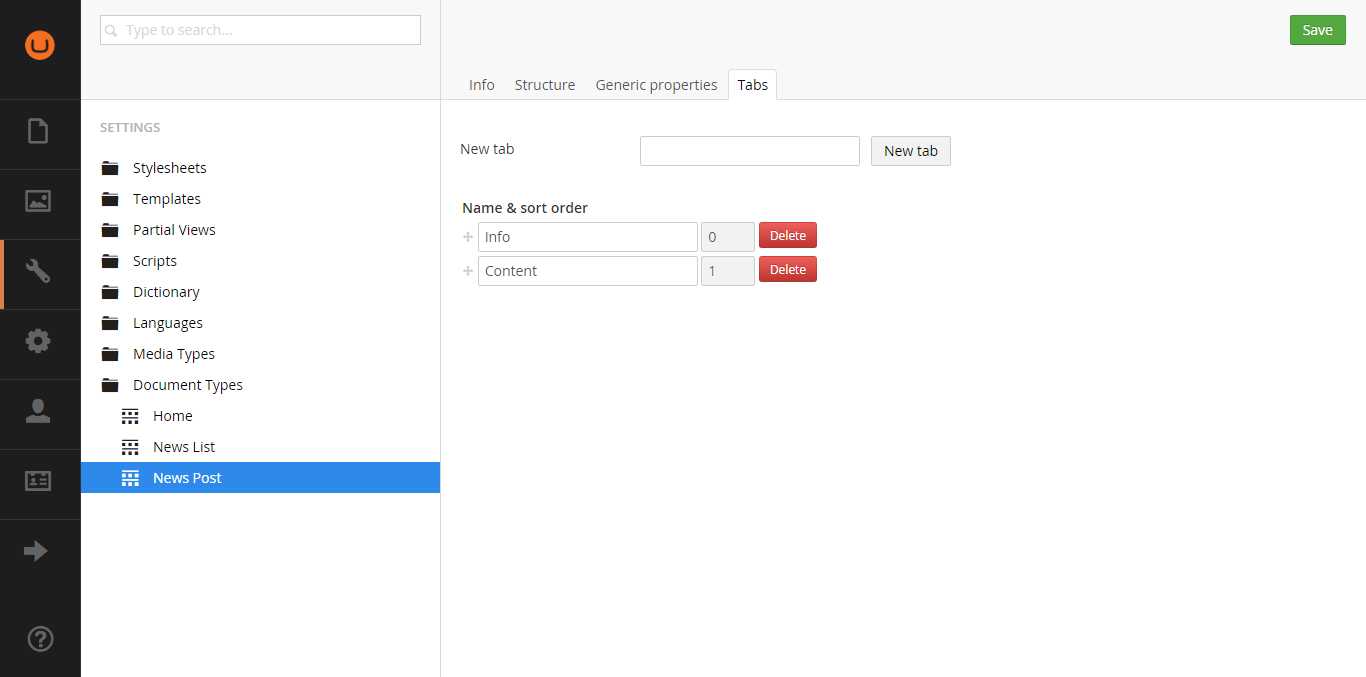This screenshot has width=1366, height=677.
Task: Click the Templates folder icon
Action: pyautogui.click(x=110, y=199)
